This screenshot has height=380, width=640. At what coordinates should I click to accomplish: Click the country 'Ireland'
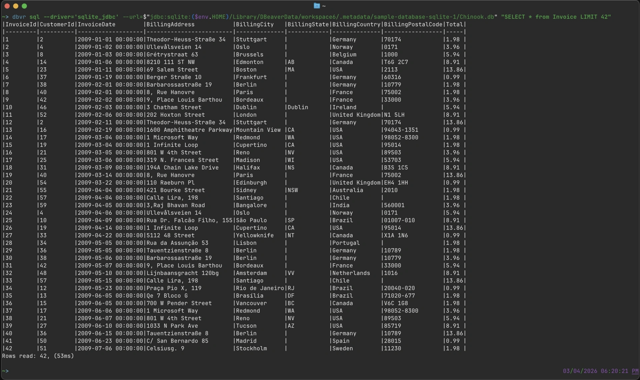tap(344, 108)
